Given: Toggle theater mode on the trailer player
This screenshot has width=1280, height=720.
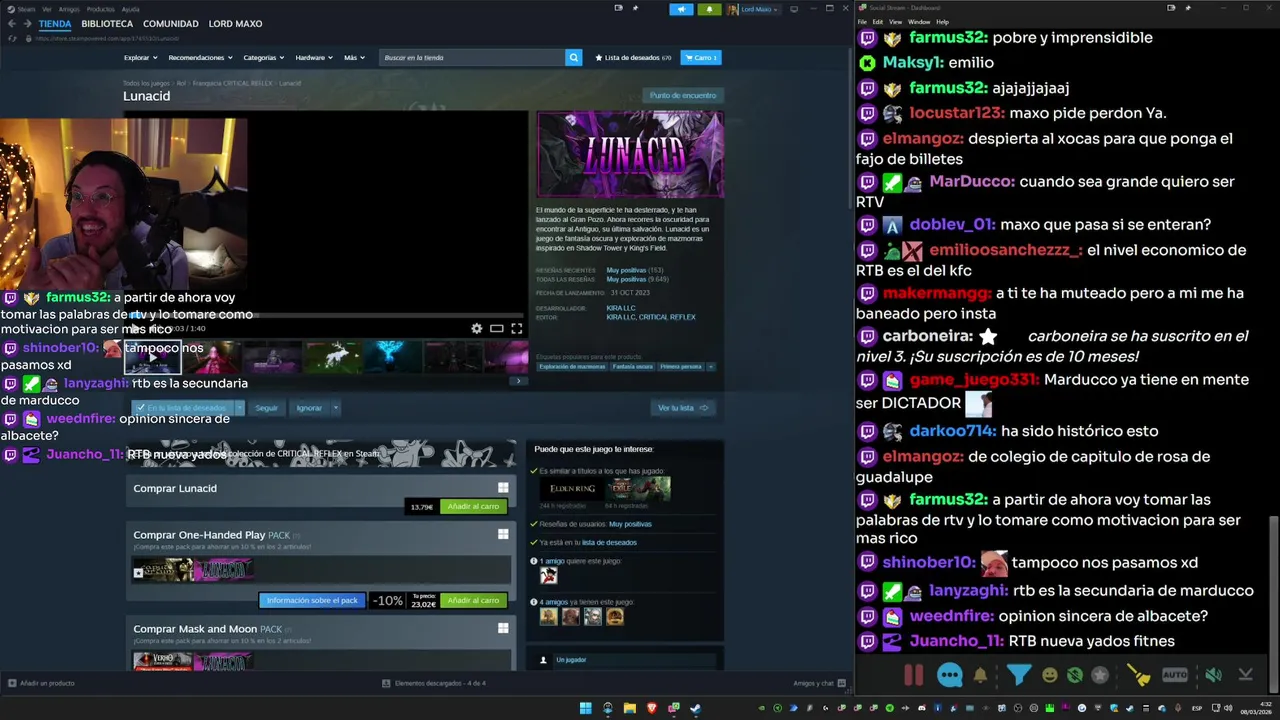Looking at the screenshot, I should 496,328.
